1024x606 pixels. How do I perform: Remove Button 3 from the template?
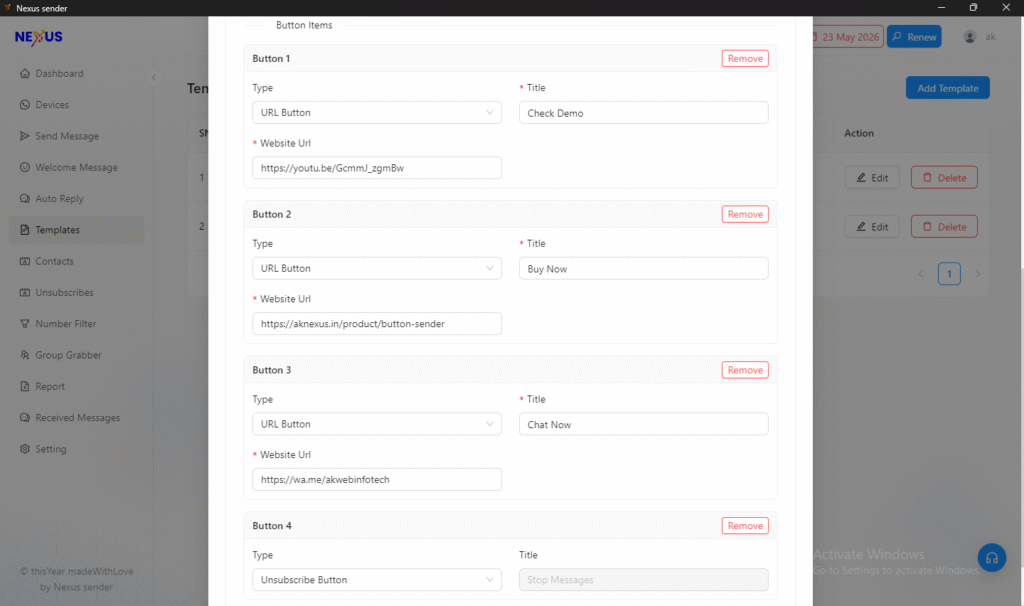pyautogui.click(x=745, y=370)
